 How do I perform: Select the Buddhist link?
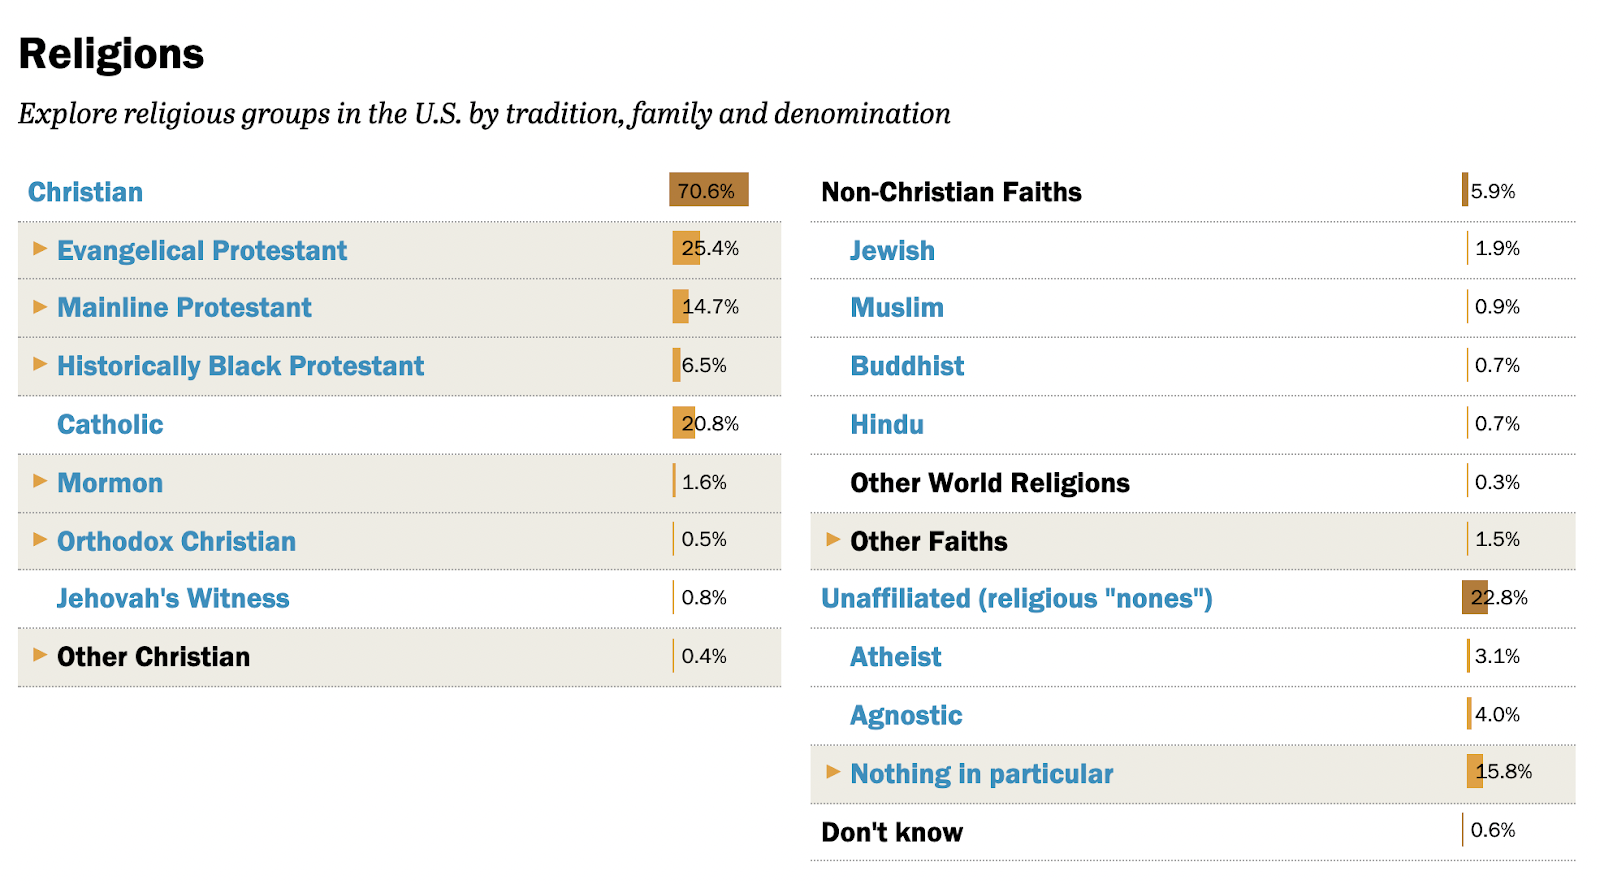(x=907, y=366)
